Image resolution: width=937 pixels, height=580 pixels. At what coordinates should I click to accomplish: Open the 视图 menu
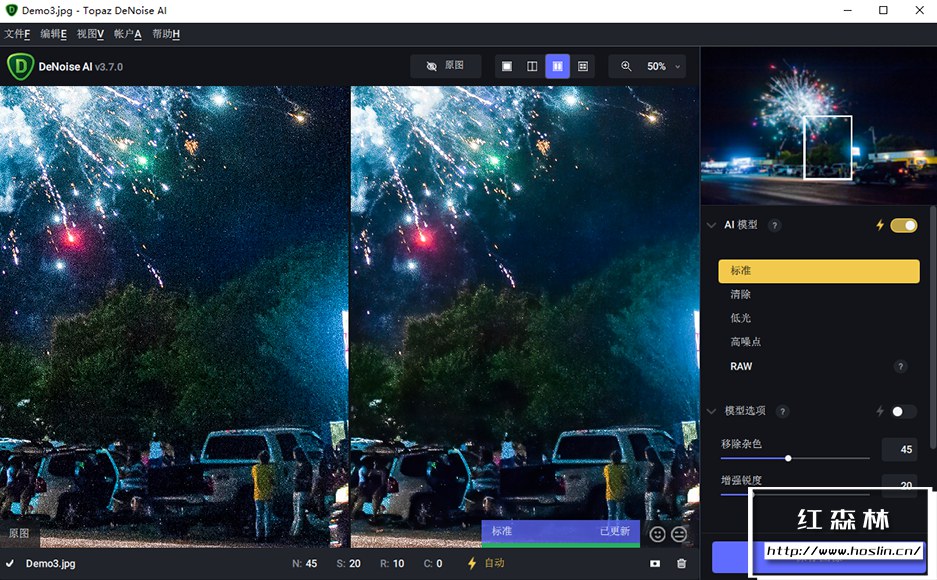click(x=90, y=34)
